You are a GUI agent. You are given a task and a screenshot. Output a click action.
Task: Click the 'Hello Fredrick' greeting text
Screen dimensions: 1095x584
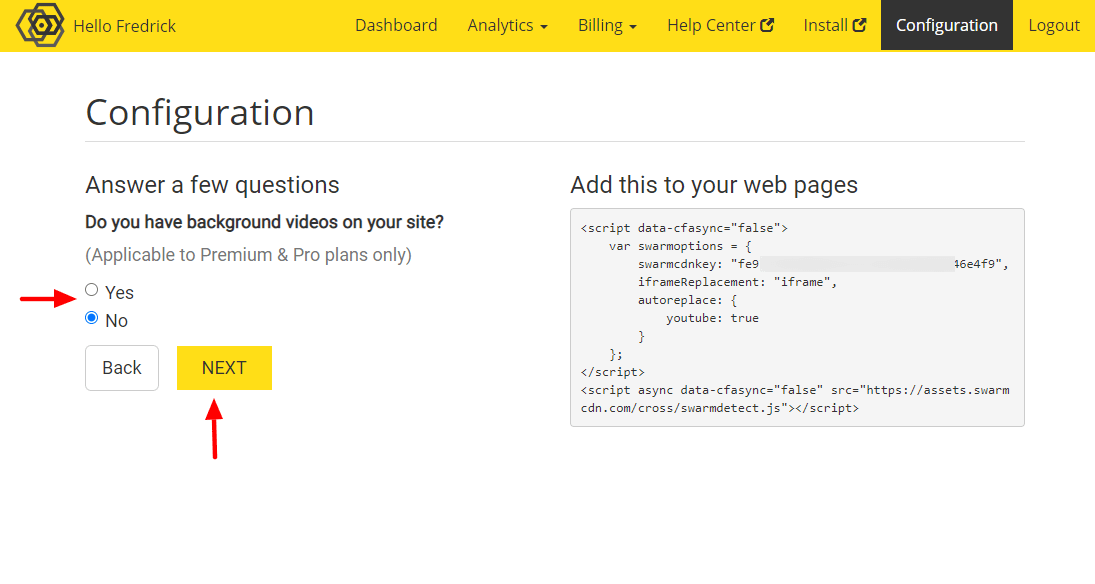124,26
